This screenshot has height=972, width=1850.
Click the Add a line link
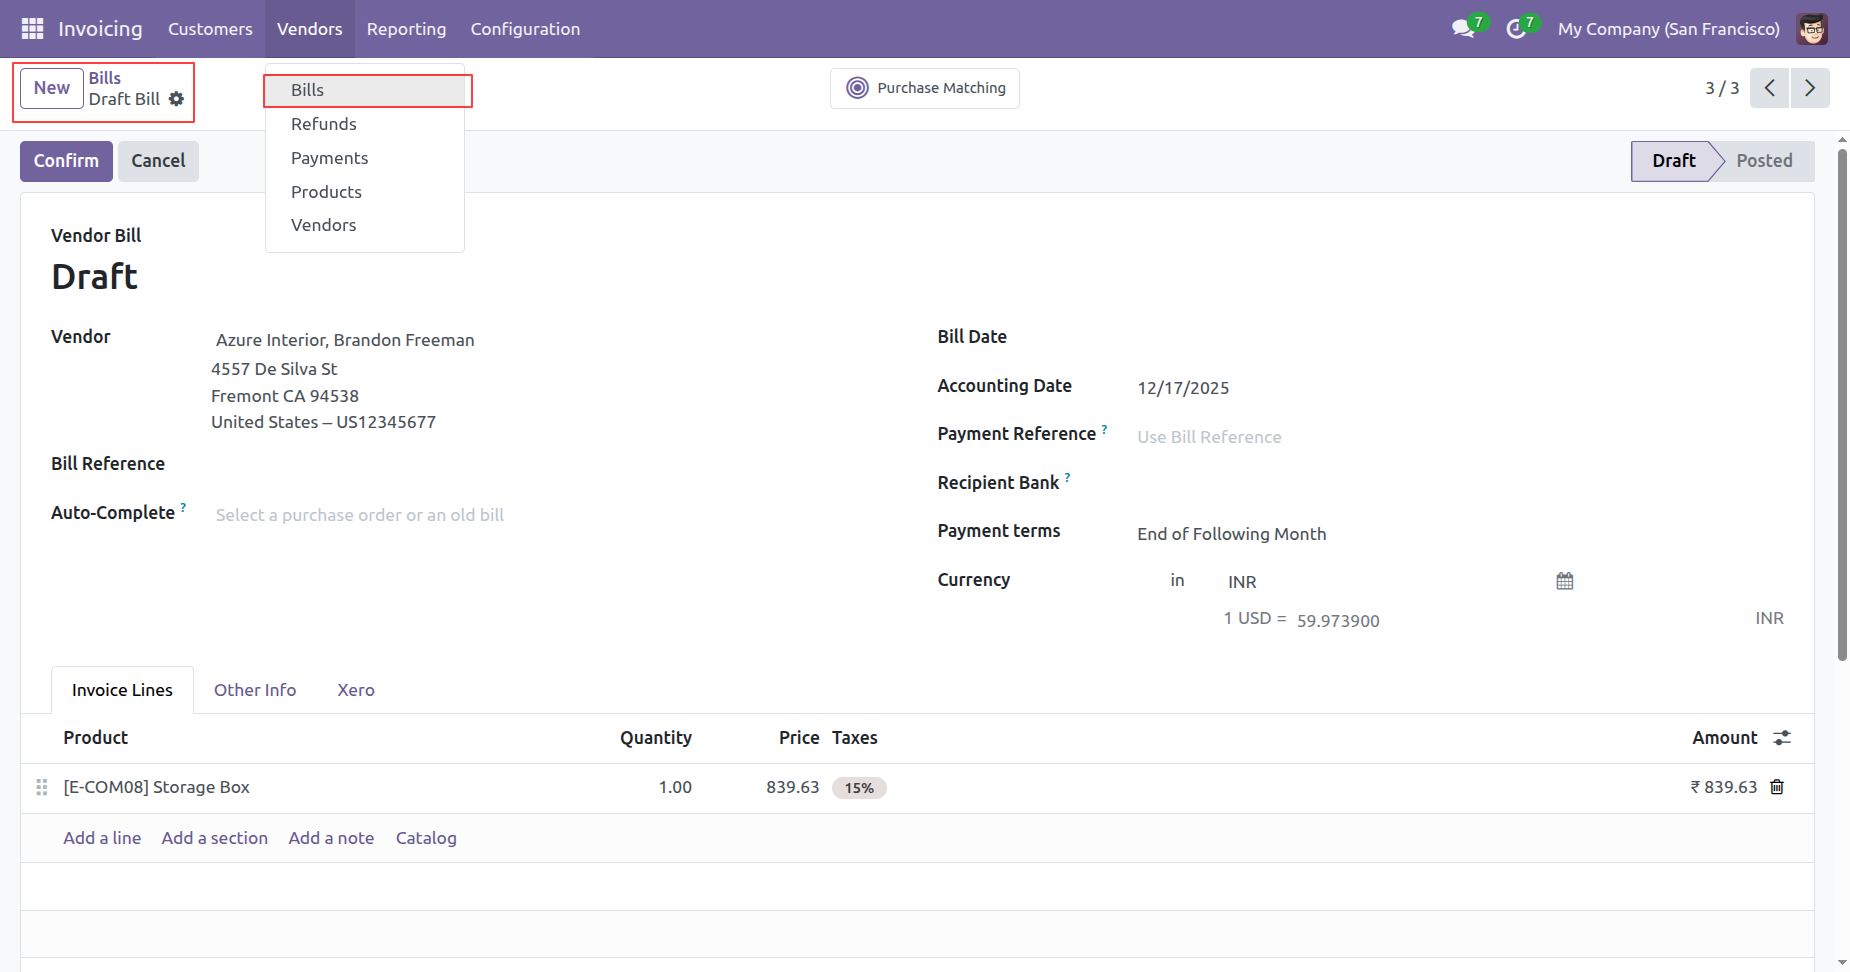(x=102, y=838)
